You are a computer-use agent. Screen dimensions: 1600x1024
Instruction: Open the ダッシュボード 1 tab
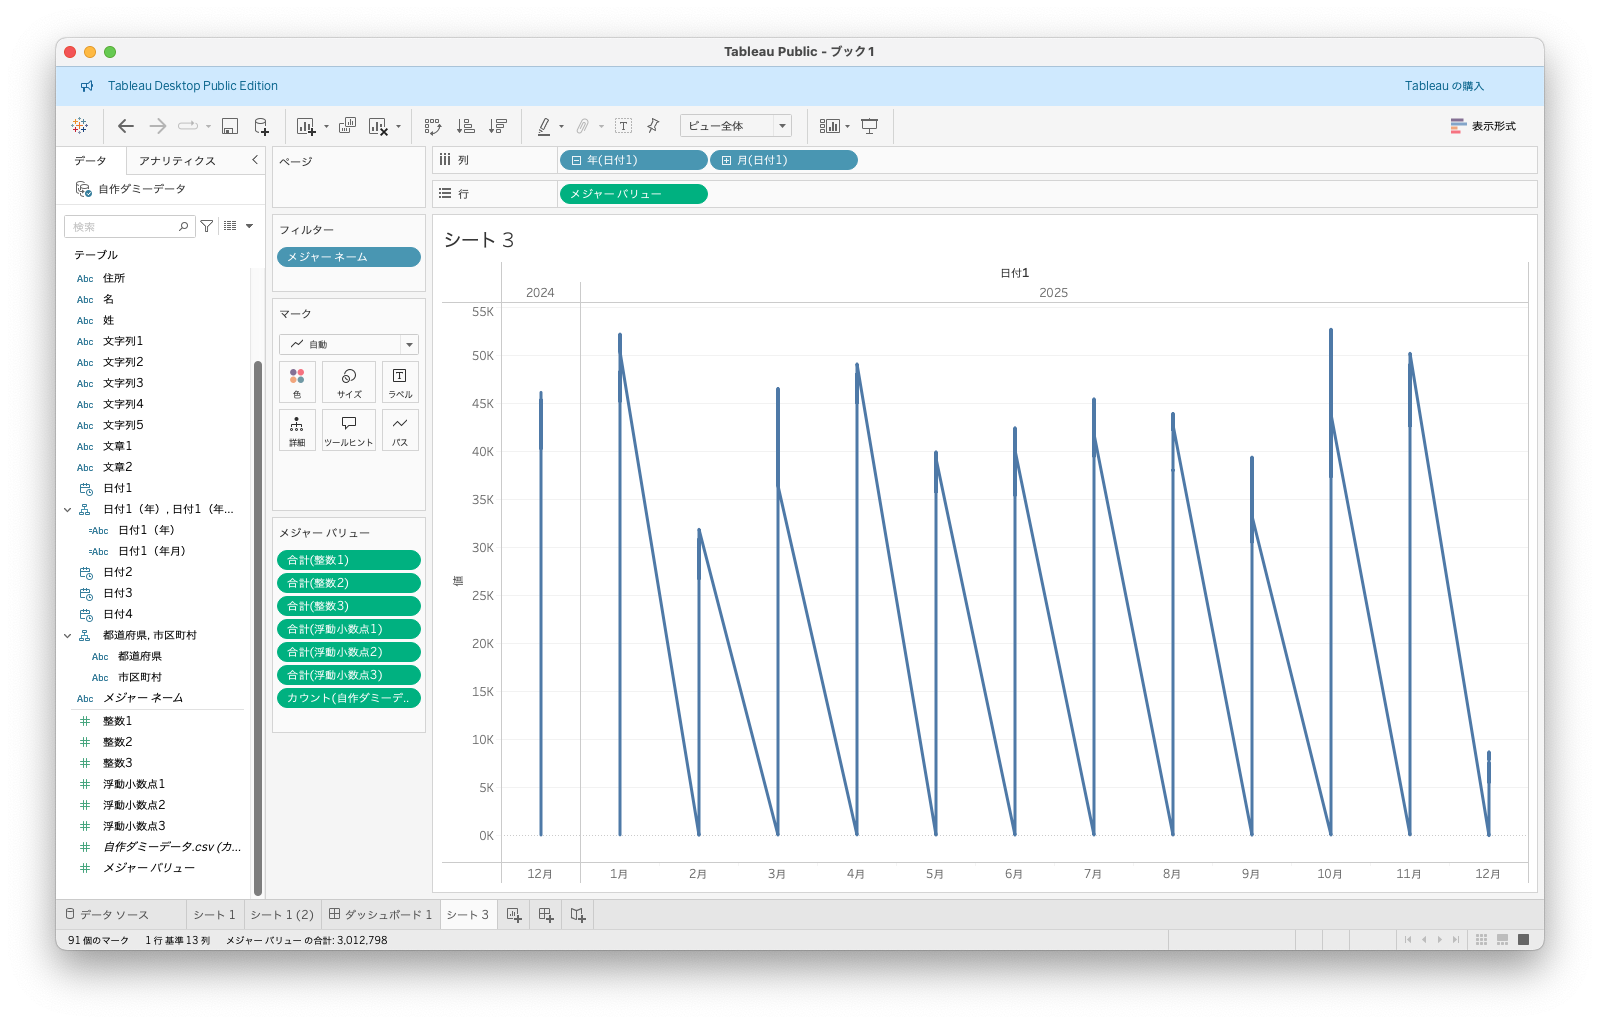[x=381, y=915]
